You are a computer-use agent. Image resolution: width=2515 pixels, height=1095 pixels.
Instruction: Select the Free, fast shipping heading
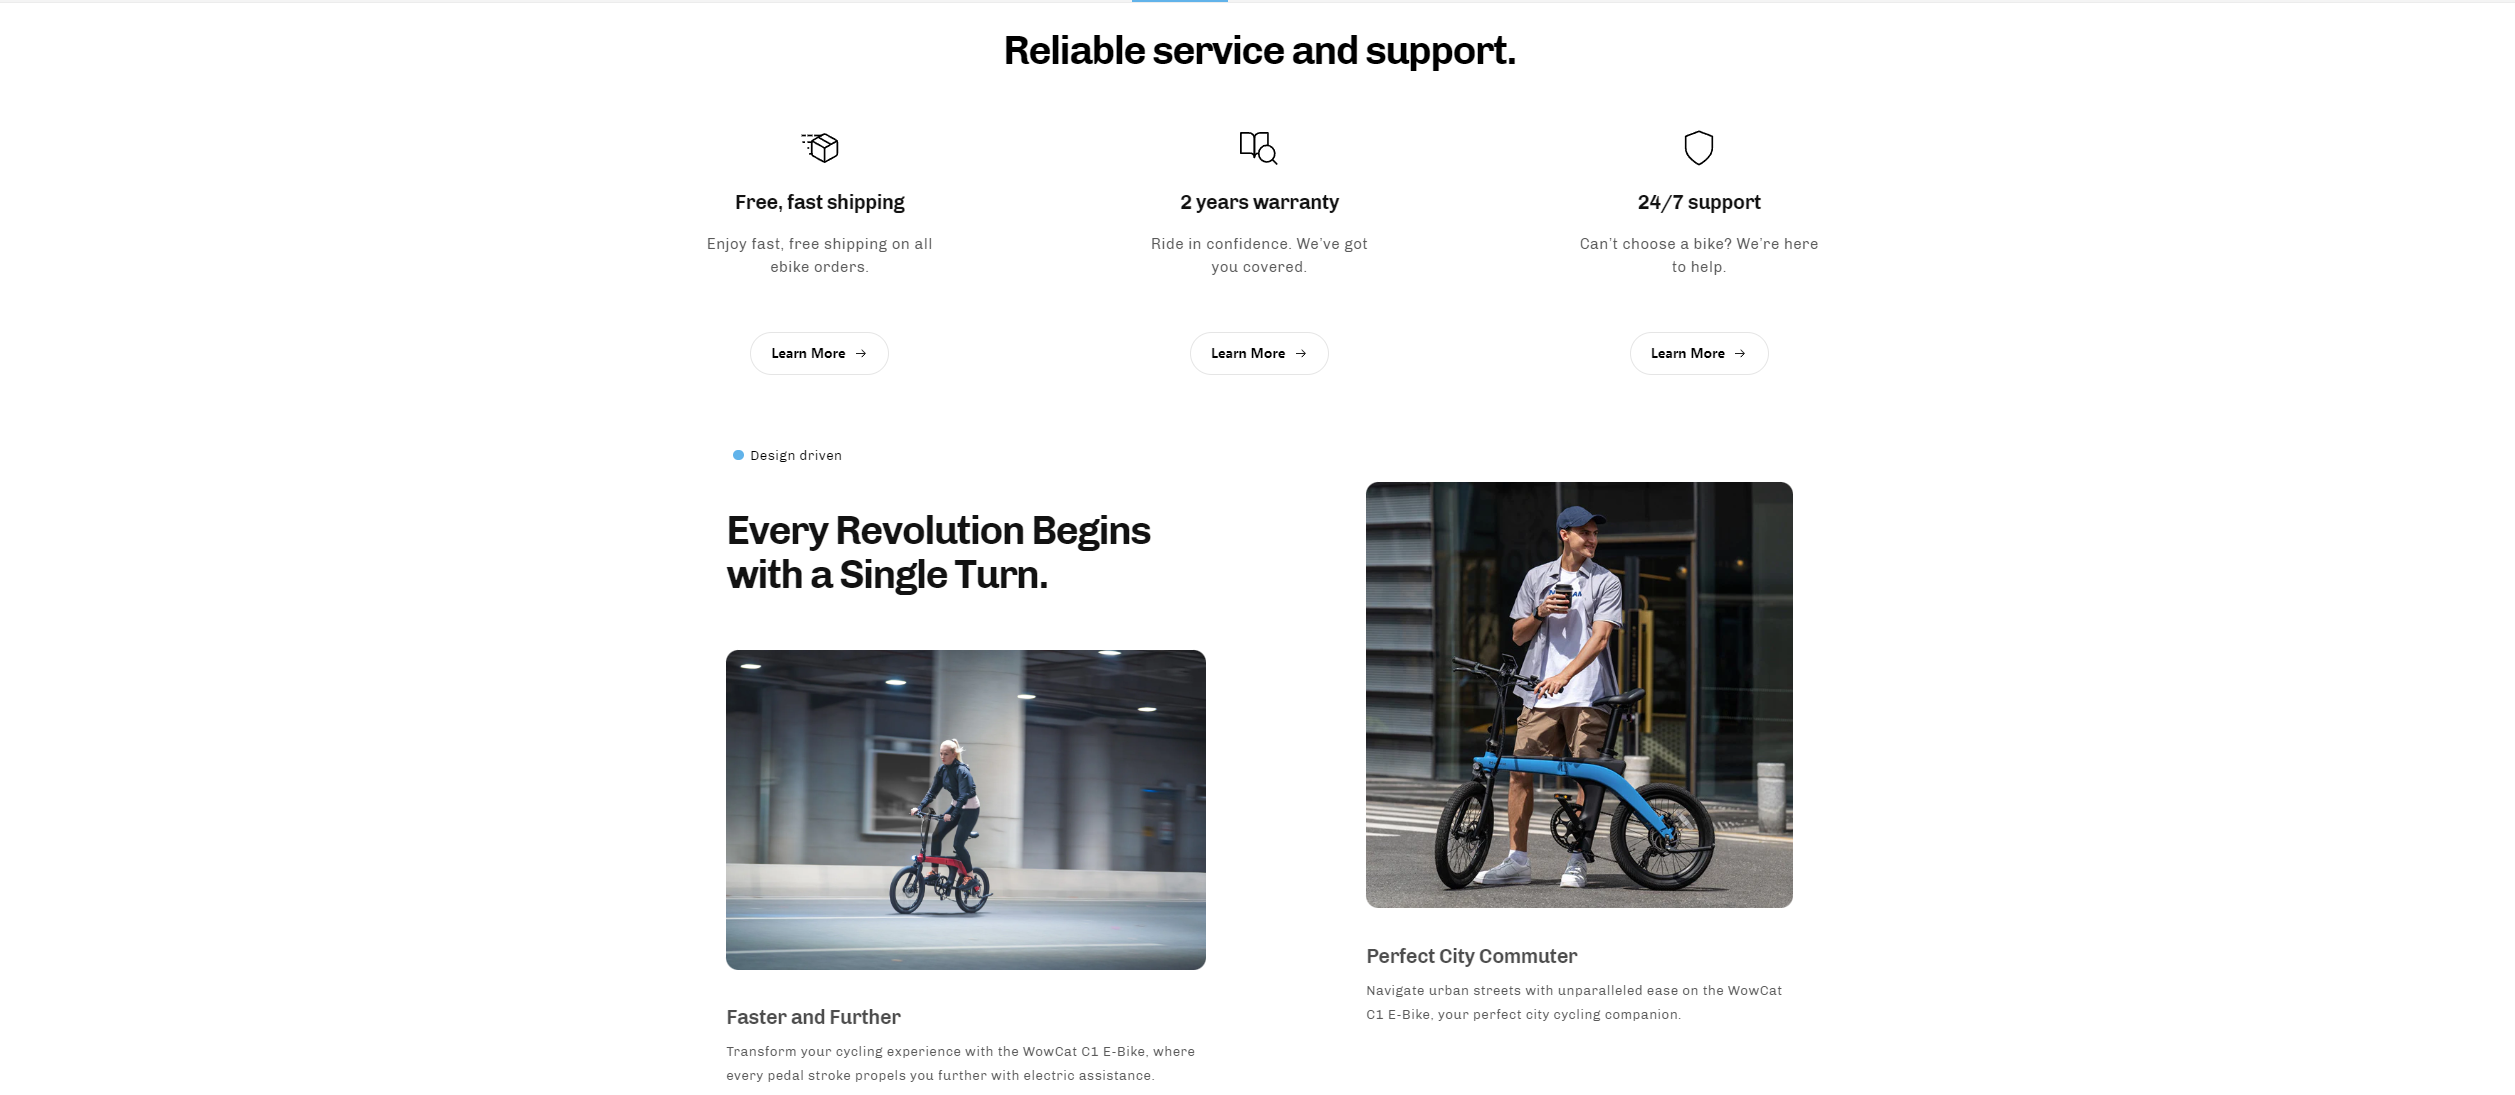[x=819, y=202]
